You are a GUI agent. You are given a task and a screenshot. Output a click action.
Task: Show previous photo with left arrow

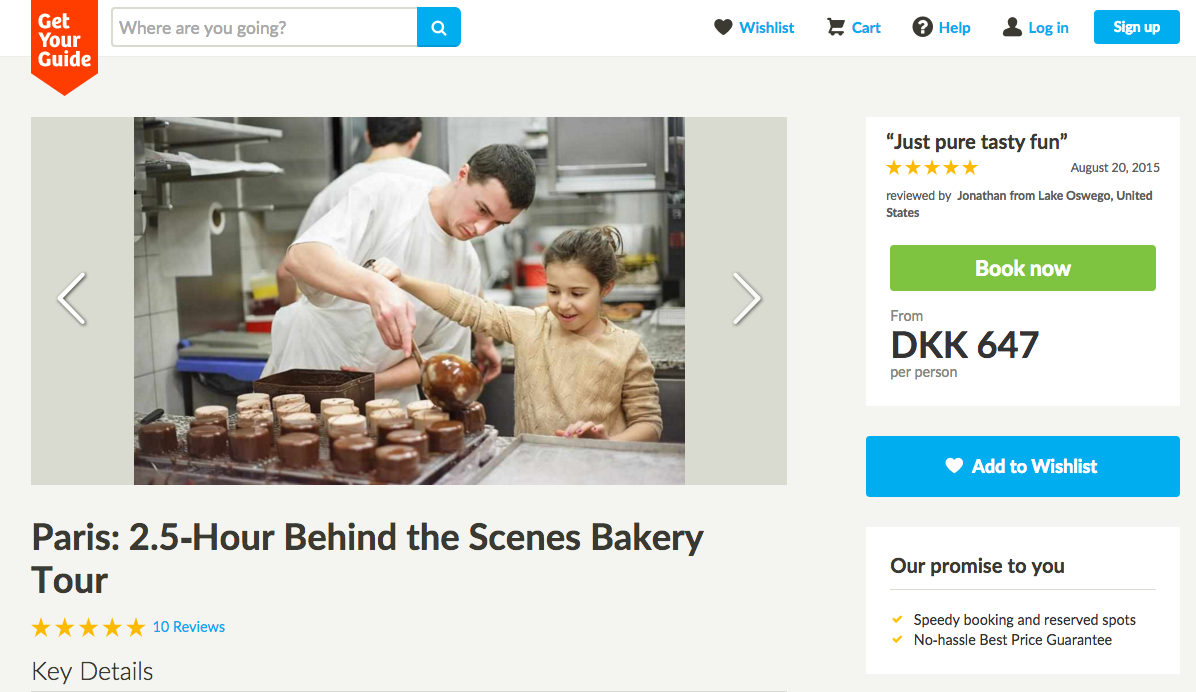72,299
